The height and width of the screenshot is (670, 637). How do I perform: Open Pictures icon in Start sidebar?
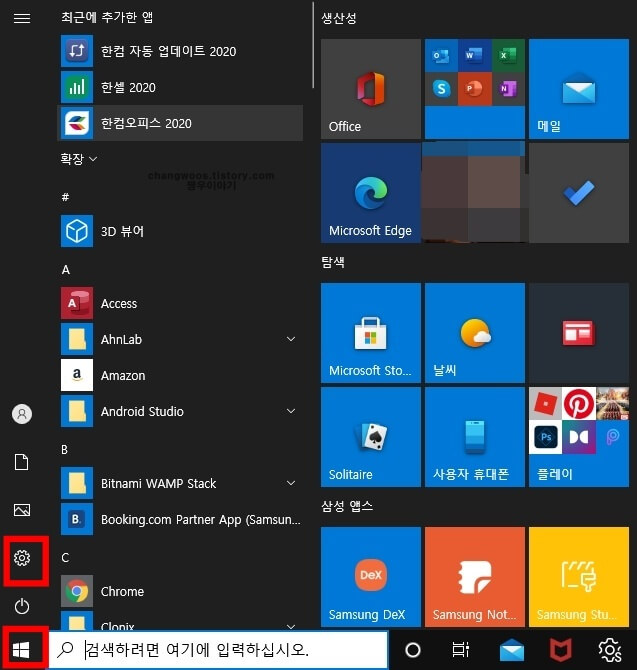click(22, 510)
